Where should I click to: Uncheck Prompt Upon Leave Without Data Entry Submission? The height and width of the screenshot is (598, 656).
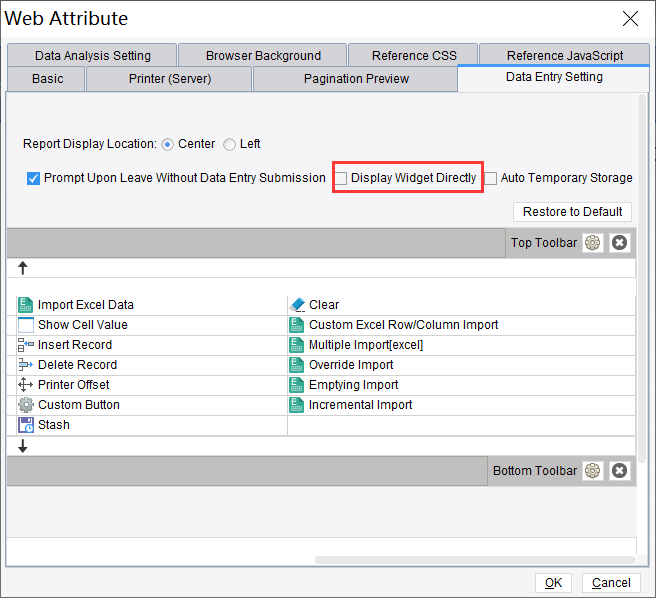point(33,178)
